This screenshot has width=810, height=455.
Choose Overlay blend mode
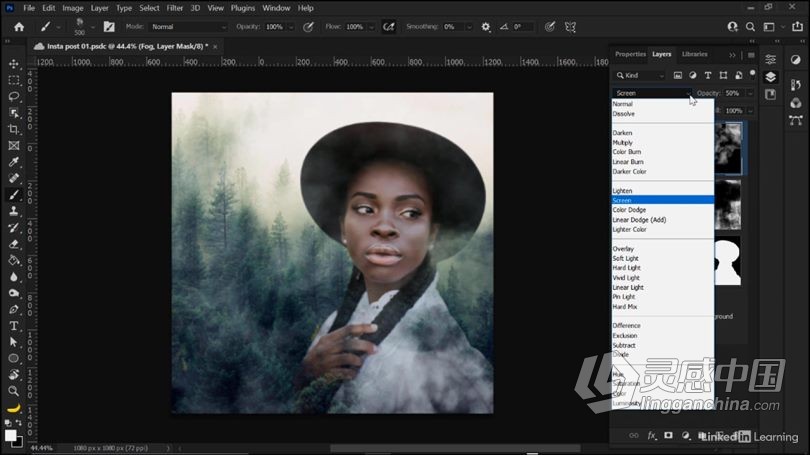[623, 249]
